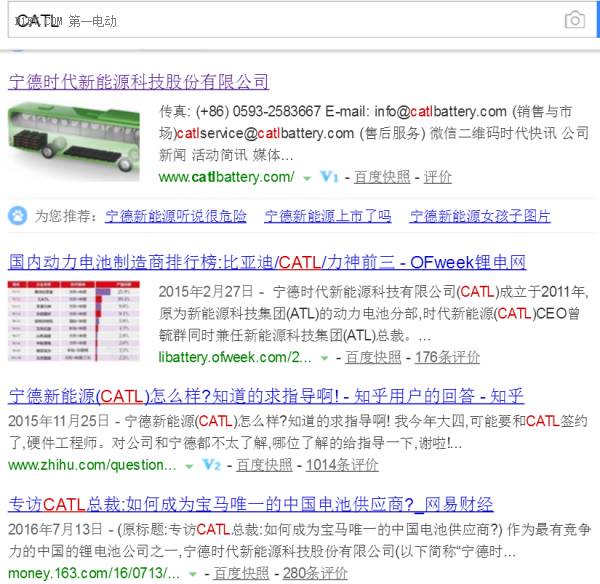Click 评价 link for catlbattery.com result
The width and height of the screenshot is (600, 584).
coord(437,177)
